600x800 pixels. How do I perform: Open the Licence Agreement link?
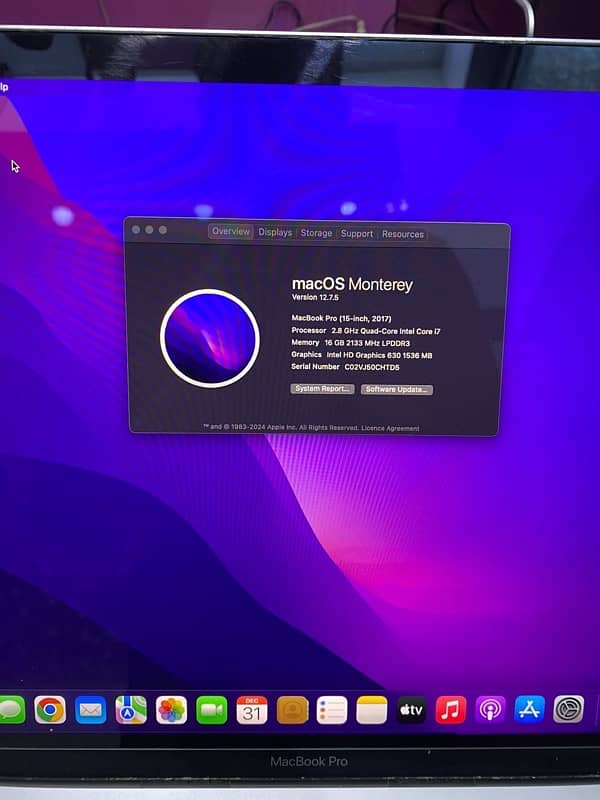coord(390,428)
